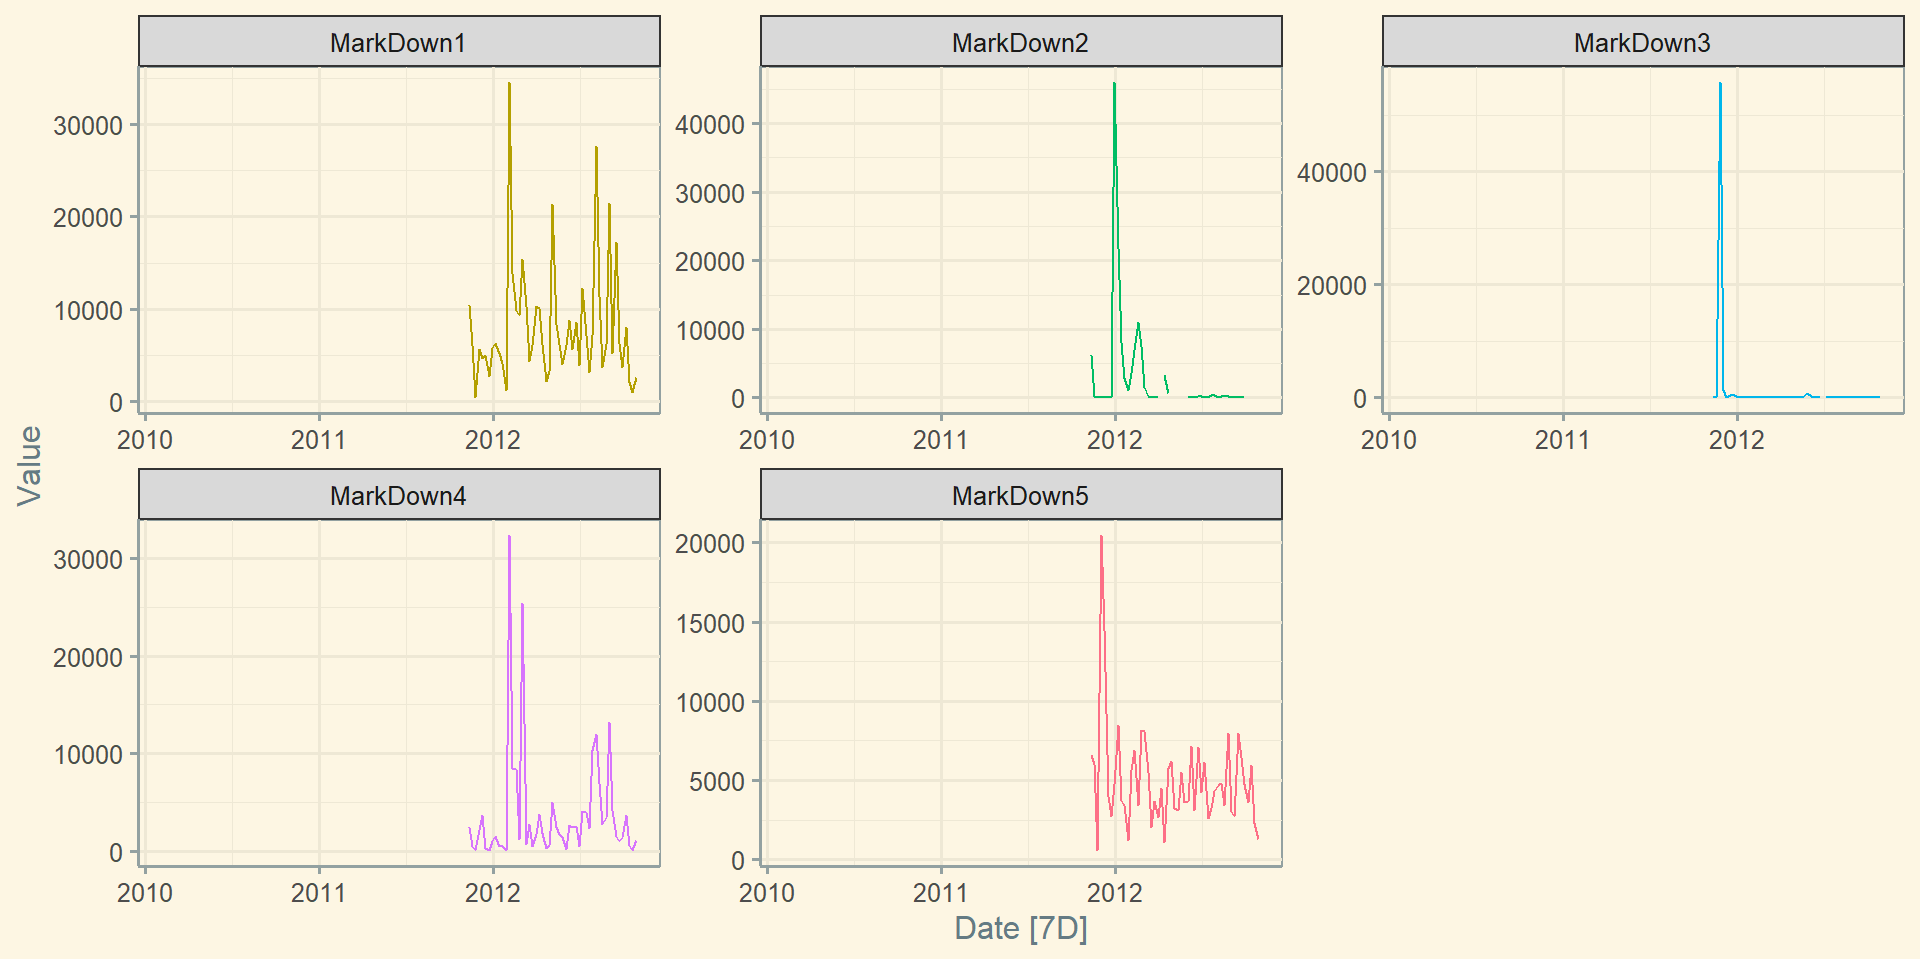This screenshot has width=1920, height=960.
Task: Click the 15000 y-axis label in MarkDown5
Action: [710, 624]
